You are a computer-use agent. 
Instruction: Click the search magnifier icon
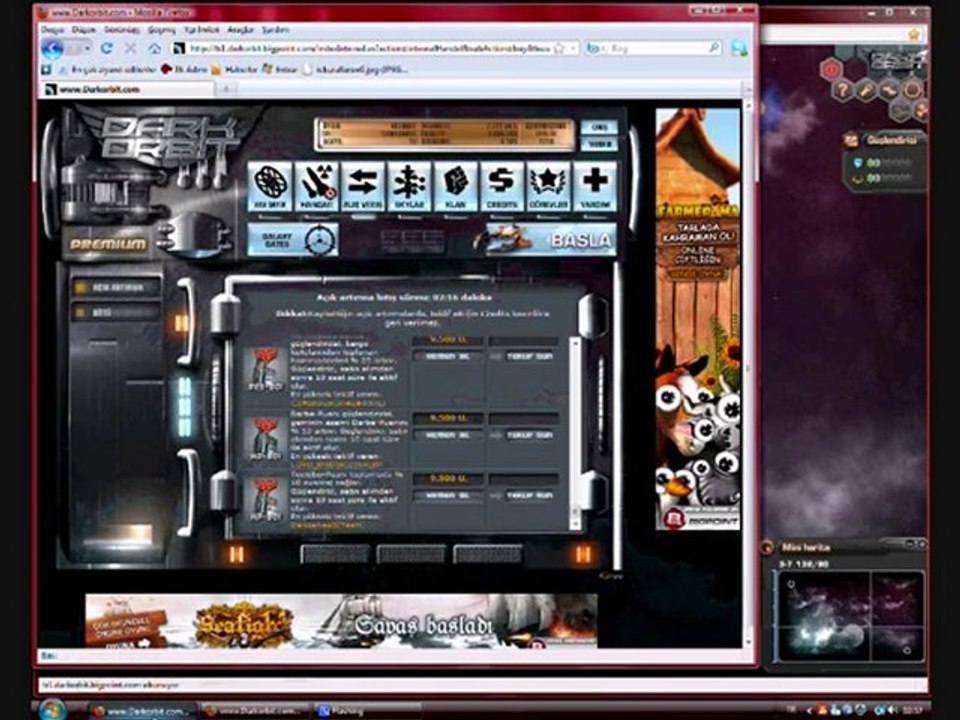[714, 48]
